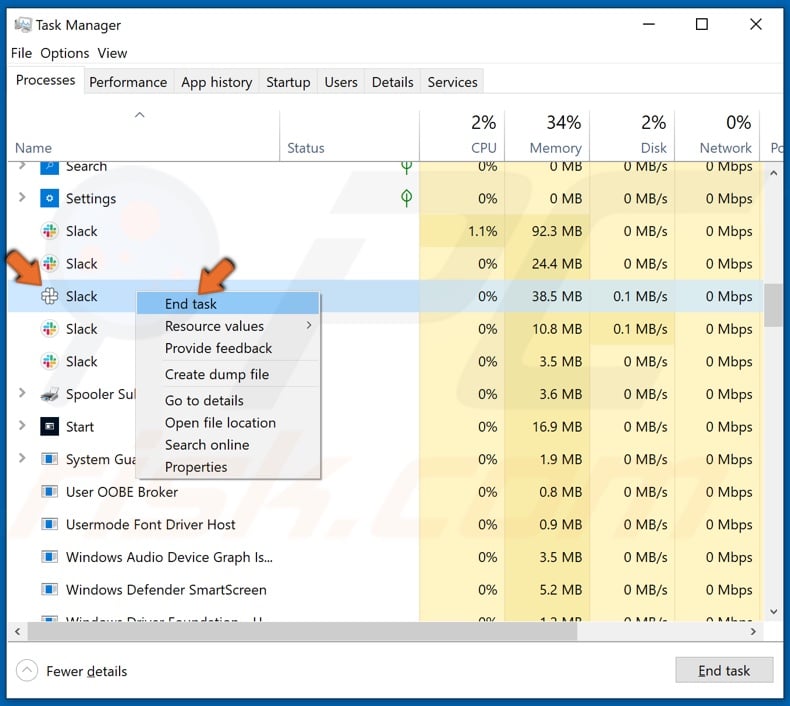790x706 pixels.
Task: Click the 1.1% CPU cell
Action: pos(462,231)
